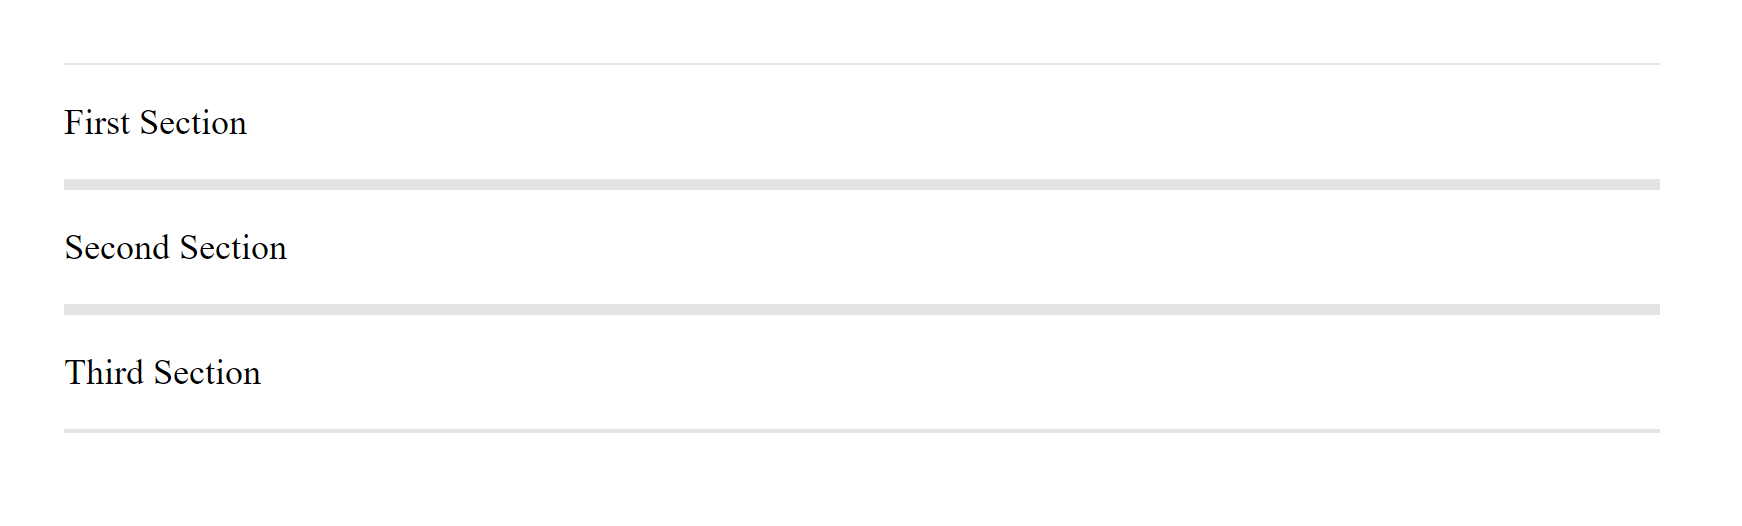1742x526 pixels.
Task: Toggle the Second Section accordion row
Action: (x=861, y=247)
